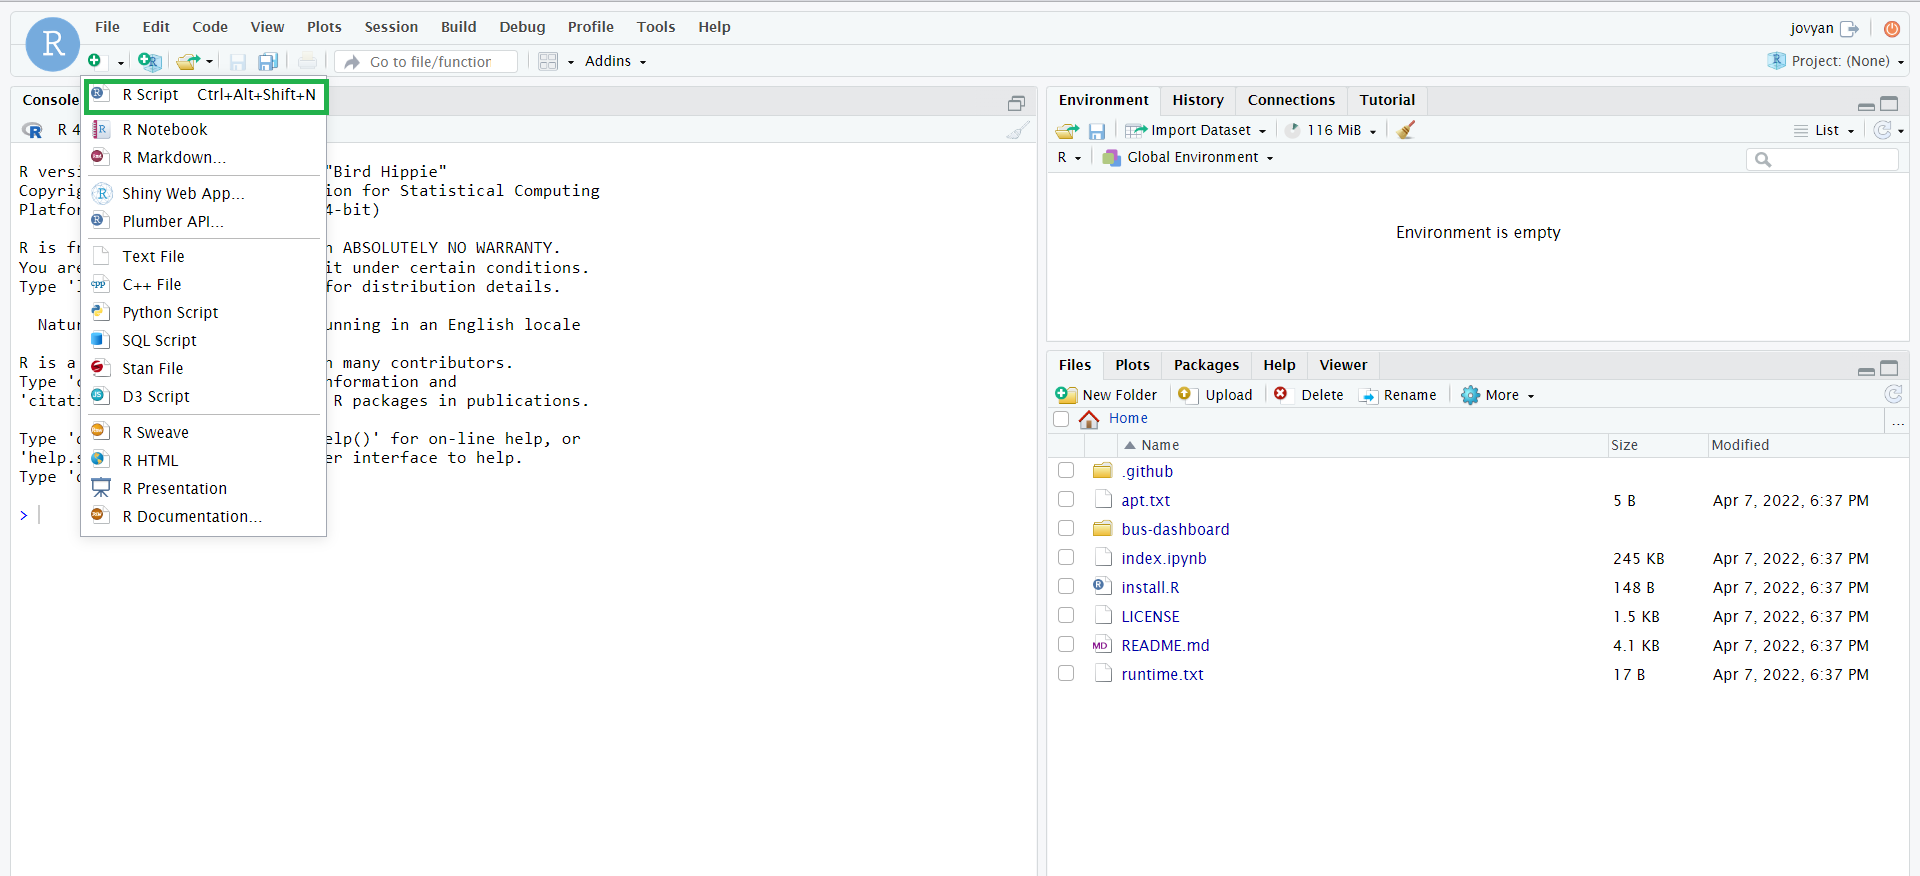Maximize the Console pane icon
The width and height of the screenshot is (1920, 876).
1016,103
